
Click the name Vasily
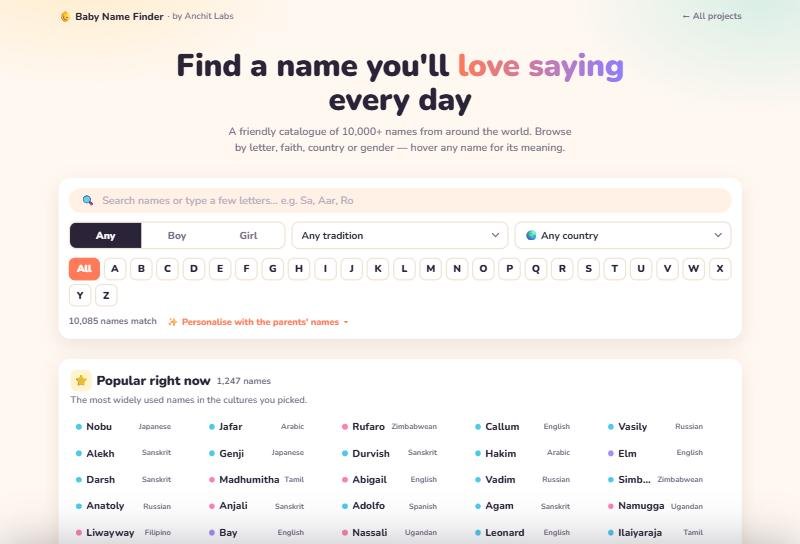coord(633,427)
